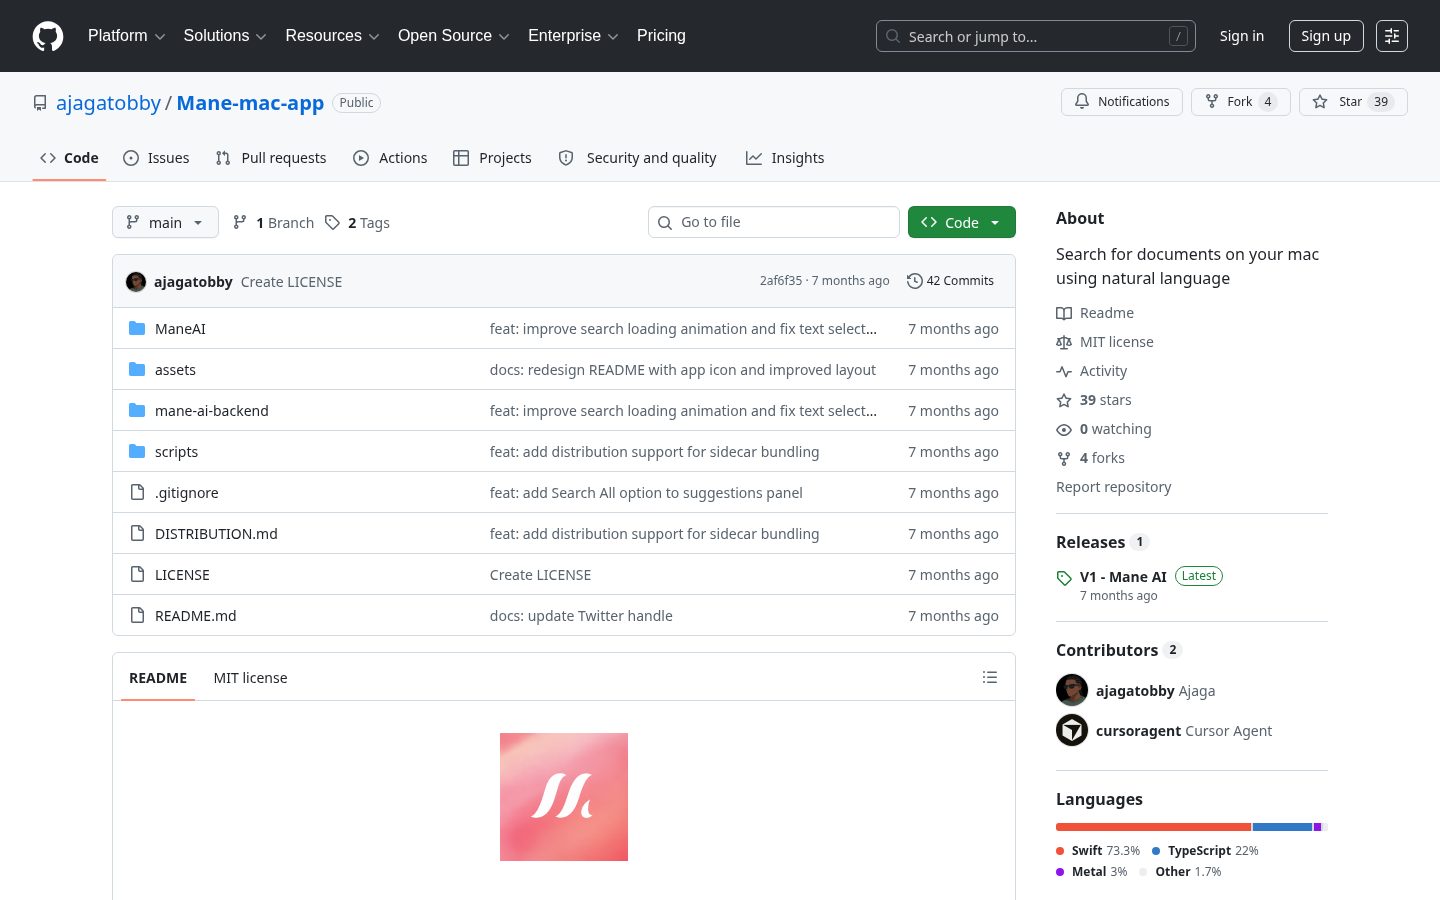
Task: Expand the Open Source menu
Action: (x=454, y=36)
